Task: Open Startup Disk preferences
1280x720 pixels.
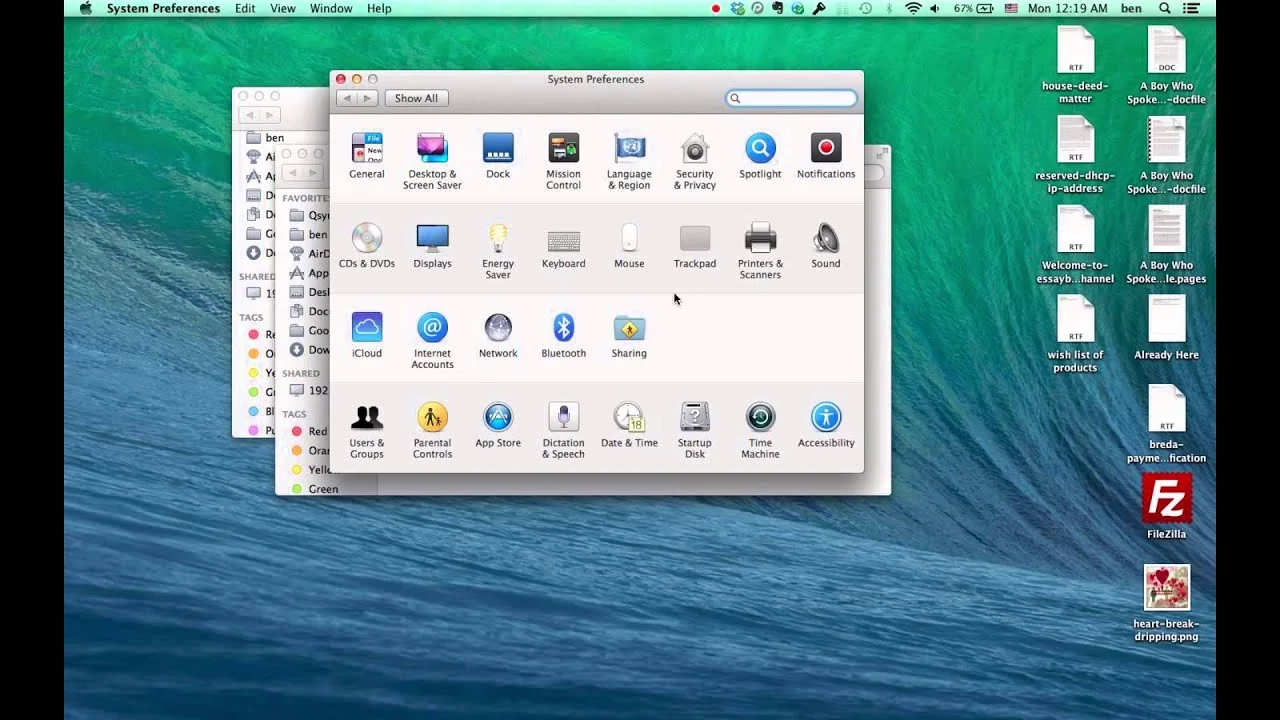Action: 695,430
